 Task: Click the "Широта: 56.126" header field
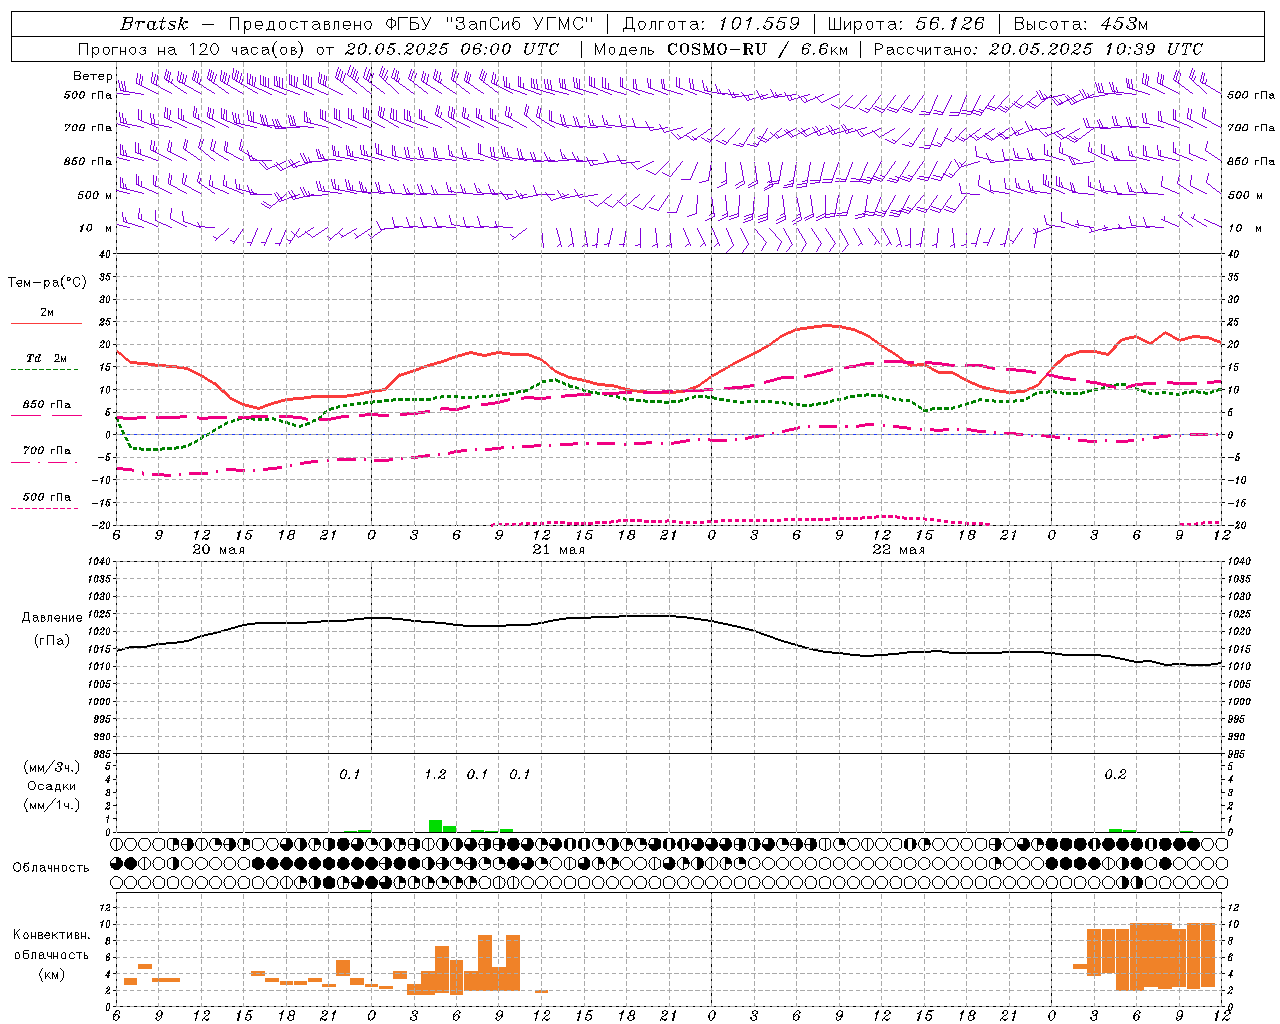pyautogui.click(x=906, y=24)
